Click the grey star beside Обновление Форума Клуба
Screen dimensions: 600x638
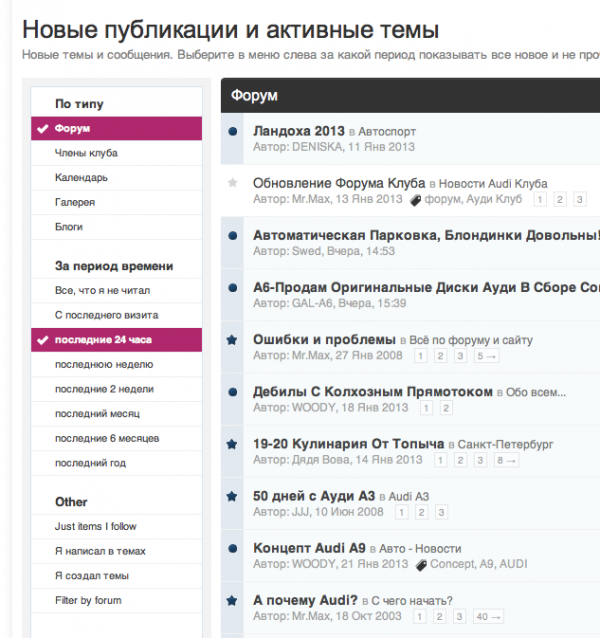(233, 183)
